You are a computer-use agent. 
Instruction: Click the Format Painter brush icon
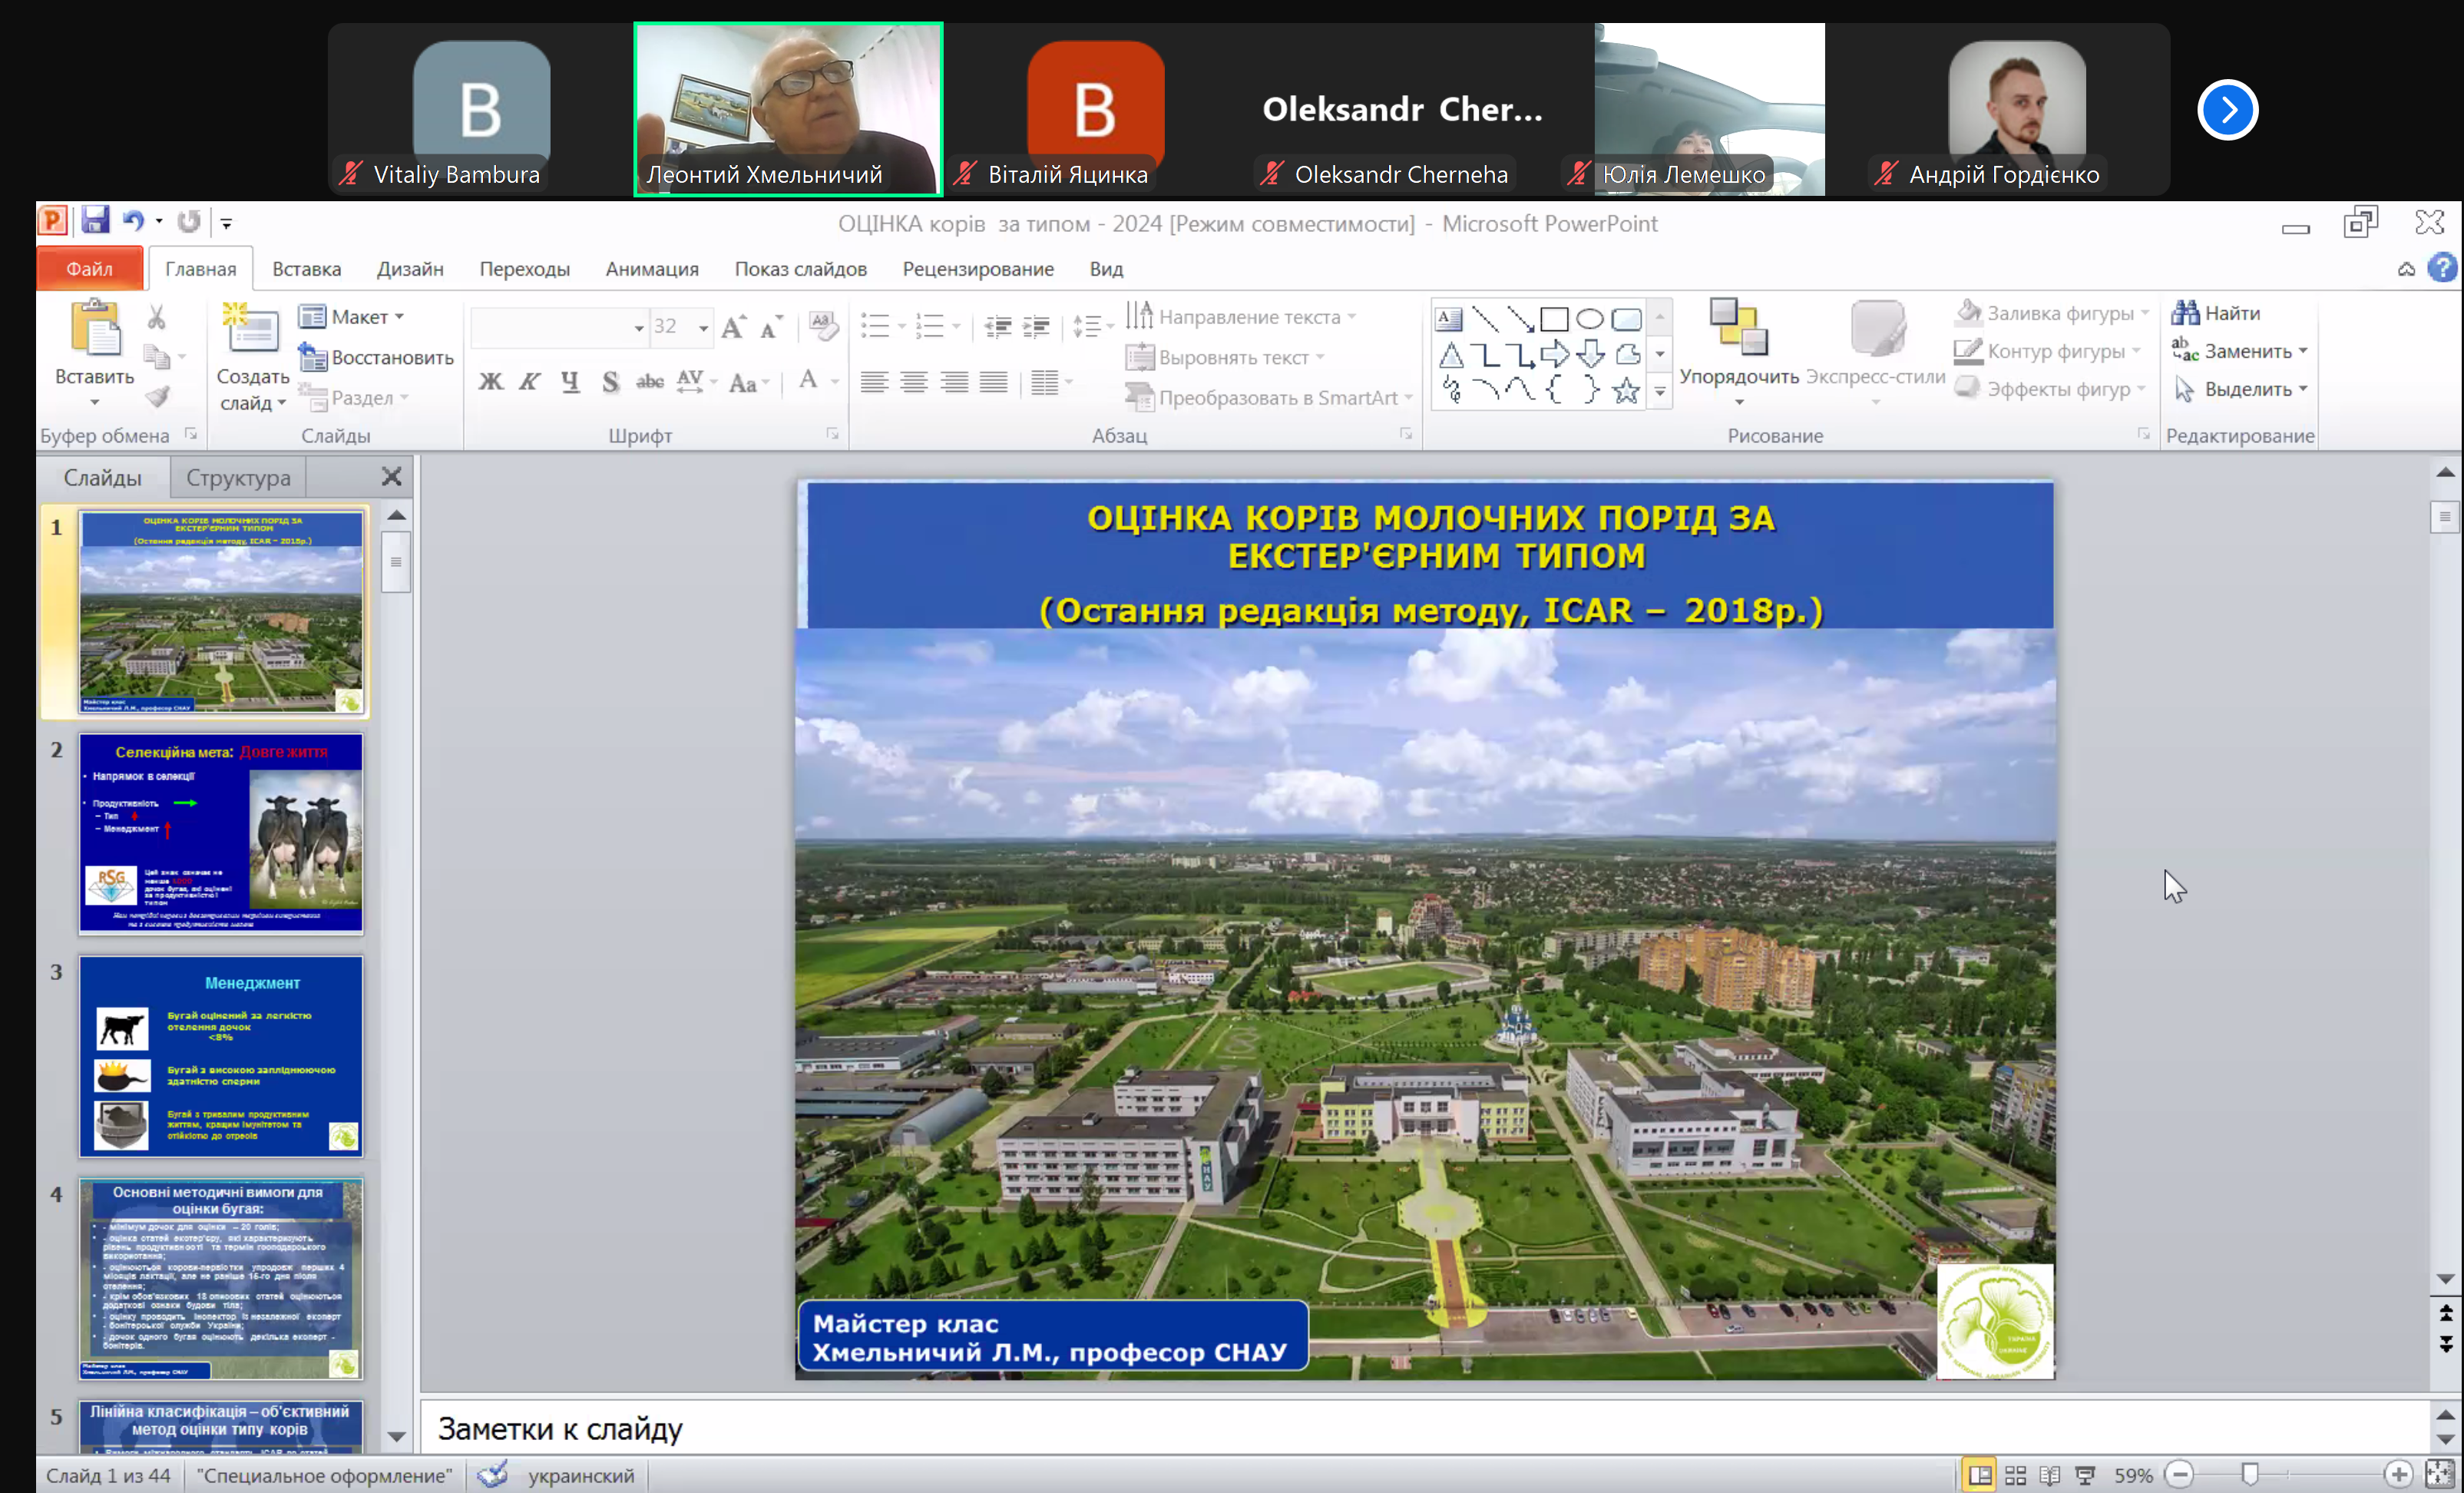tap(157, 397)
